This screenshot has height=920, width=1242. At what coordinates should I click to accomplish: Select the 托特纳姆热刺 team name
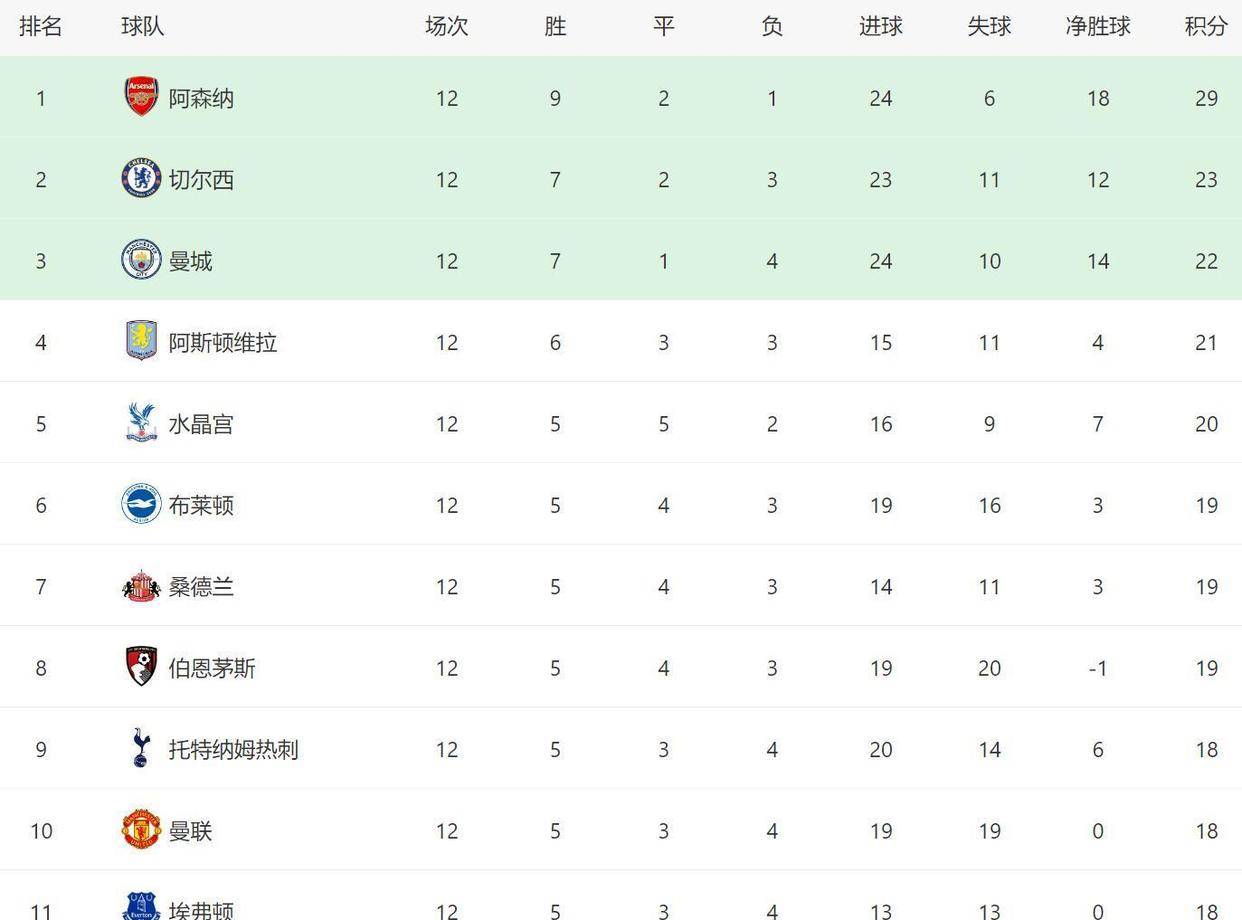click(233, 750)
